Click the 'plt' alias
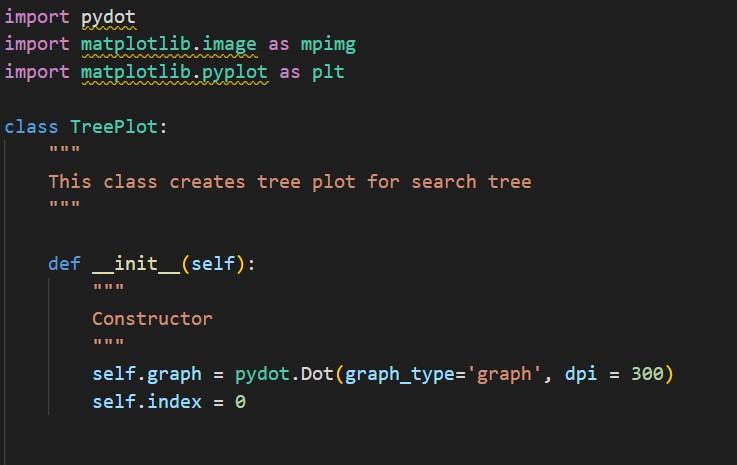Screen dimensions: 737x465 point(328,72)
